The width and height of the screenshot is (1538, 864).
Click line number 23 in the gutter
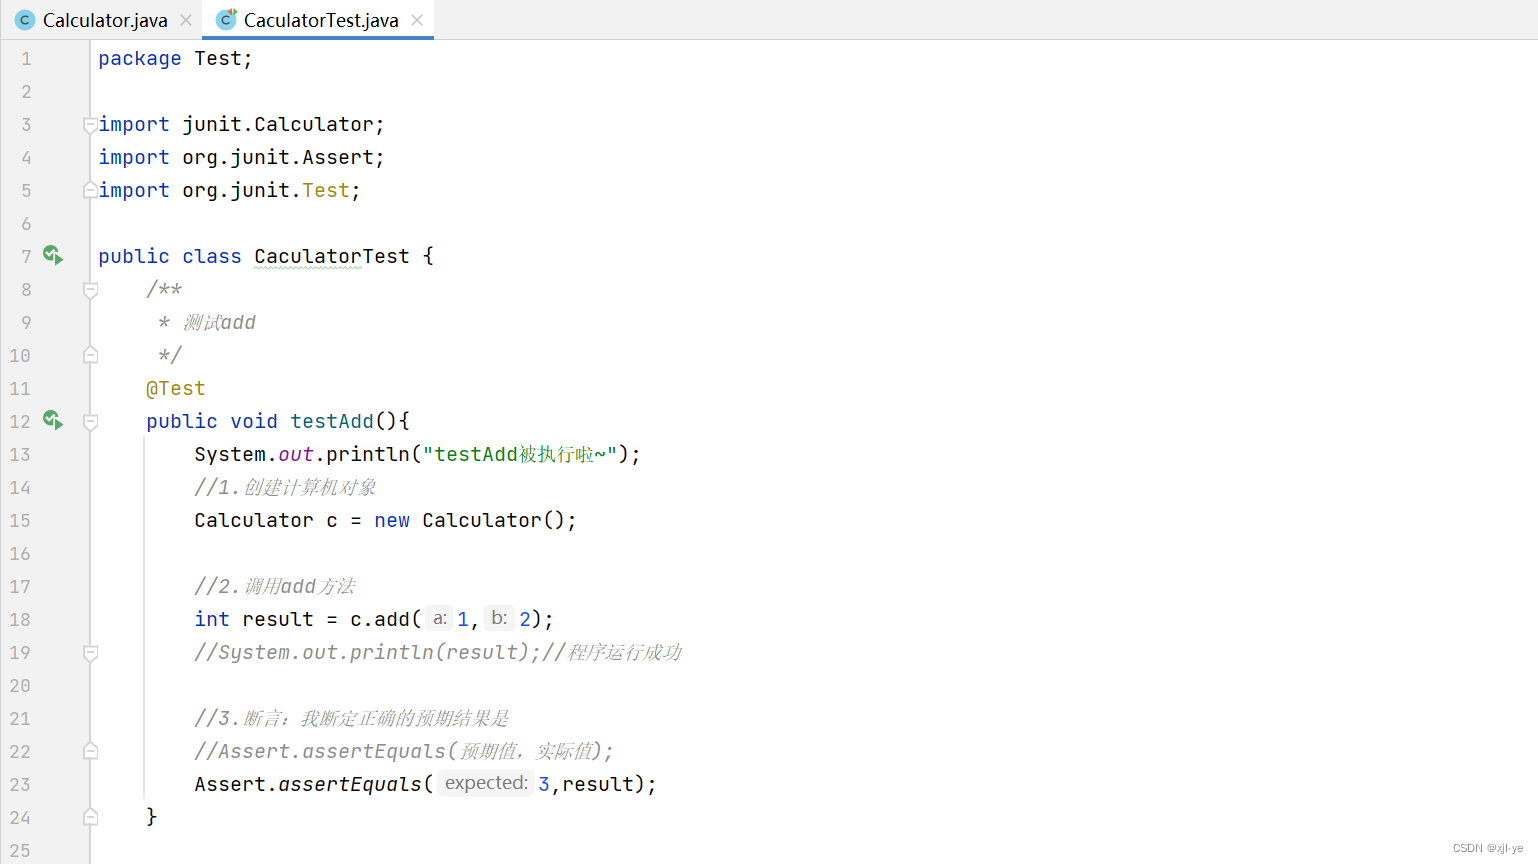click(20, 785)
